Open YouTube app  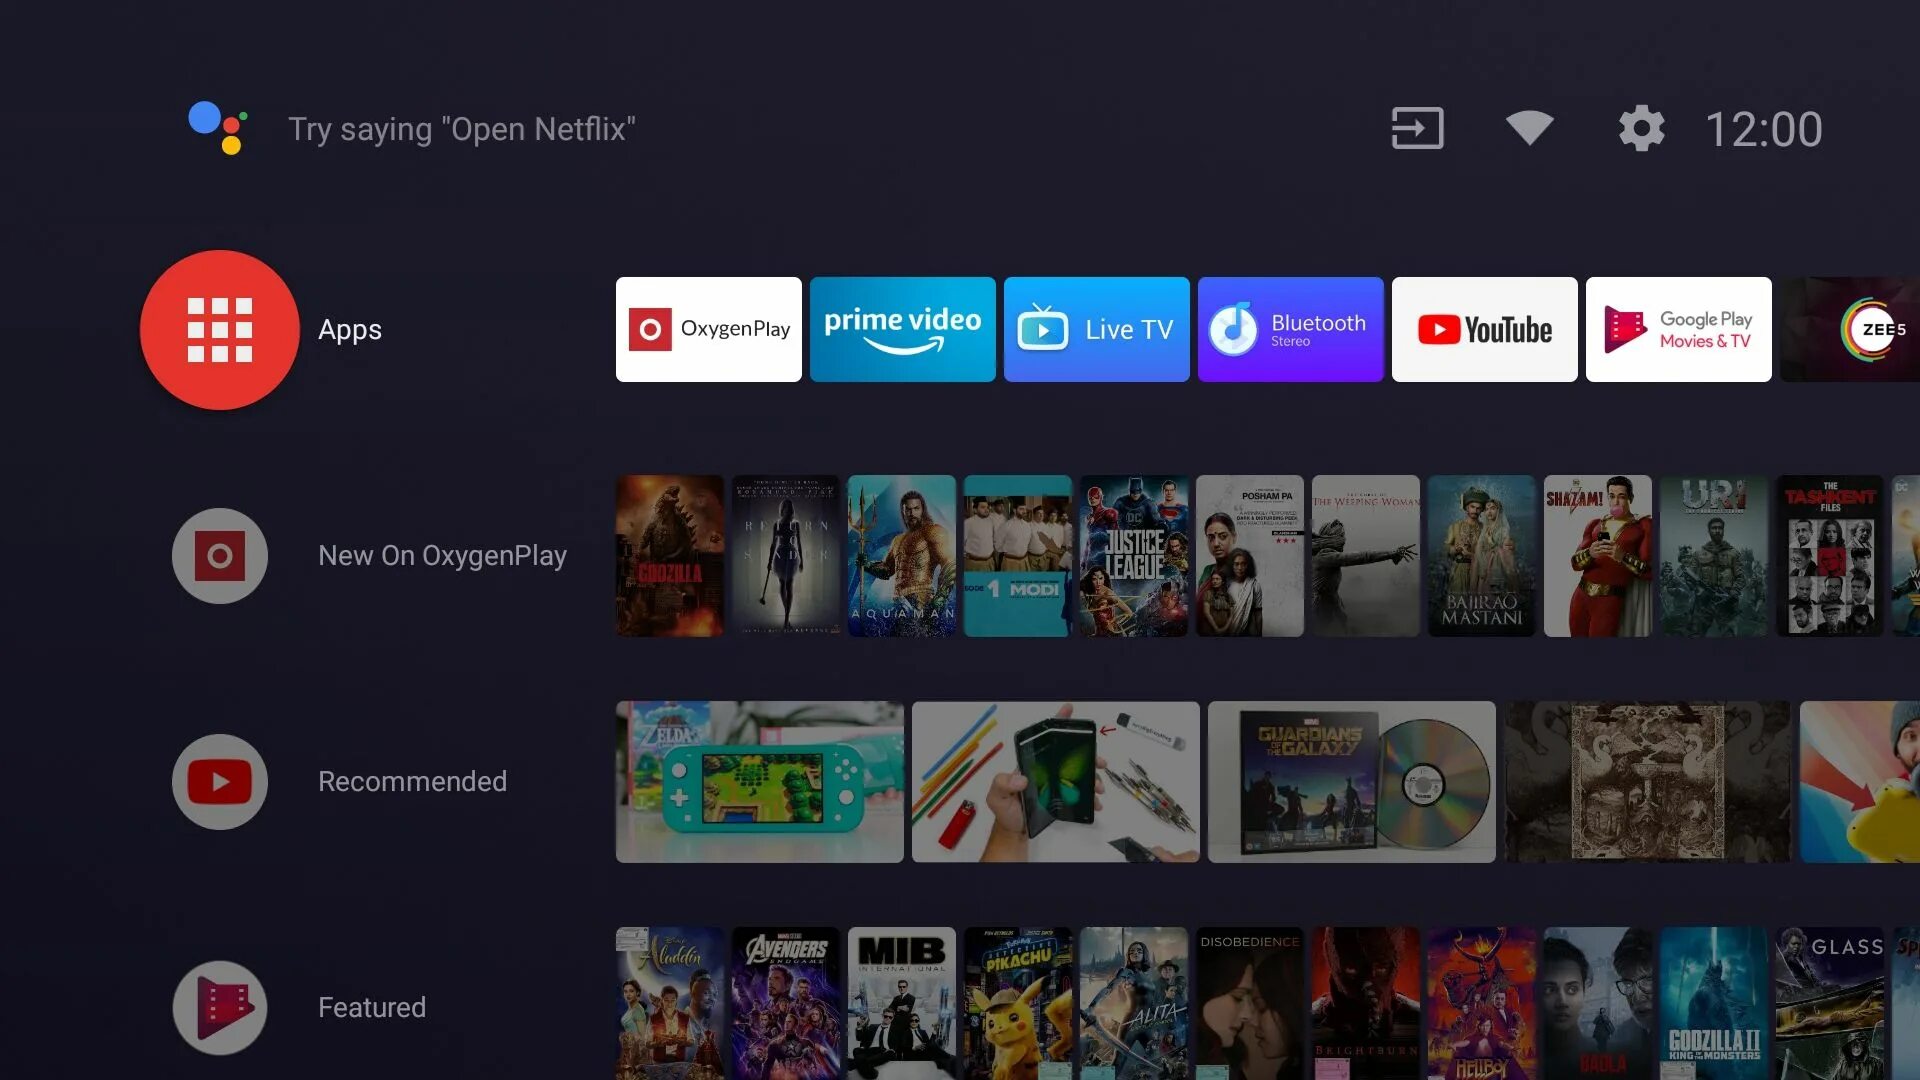[x=1485, y=330]
